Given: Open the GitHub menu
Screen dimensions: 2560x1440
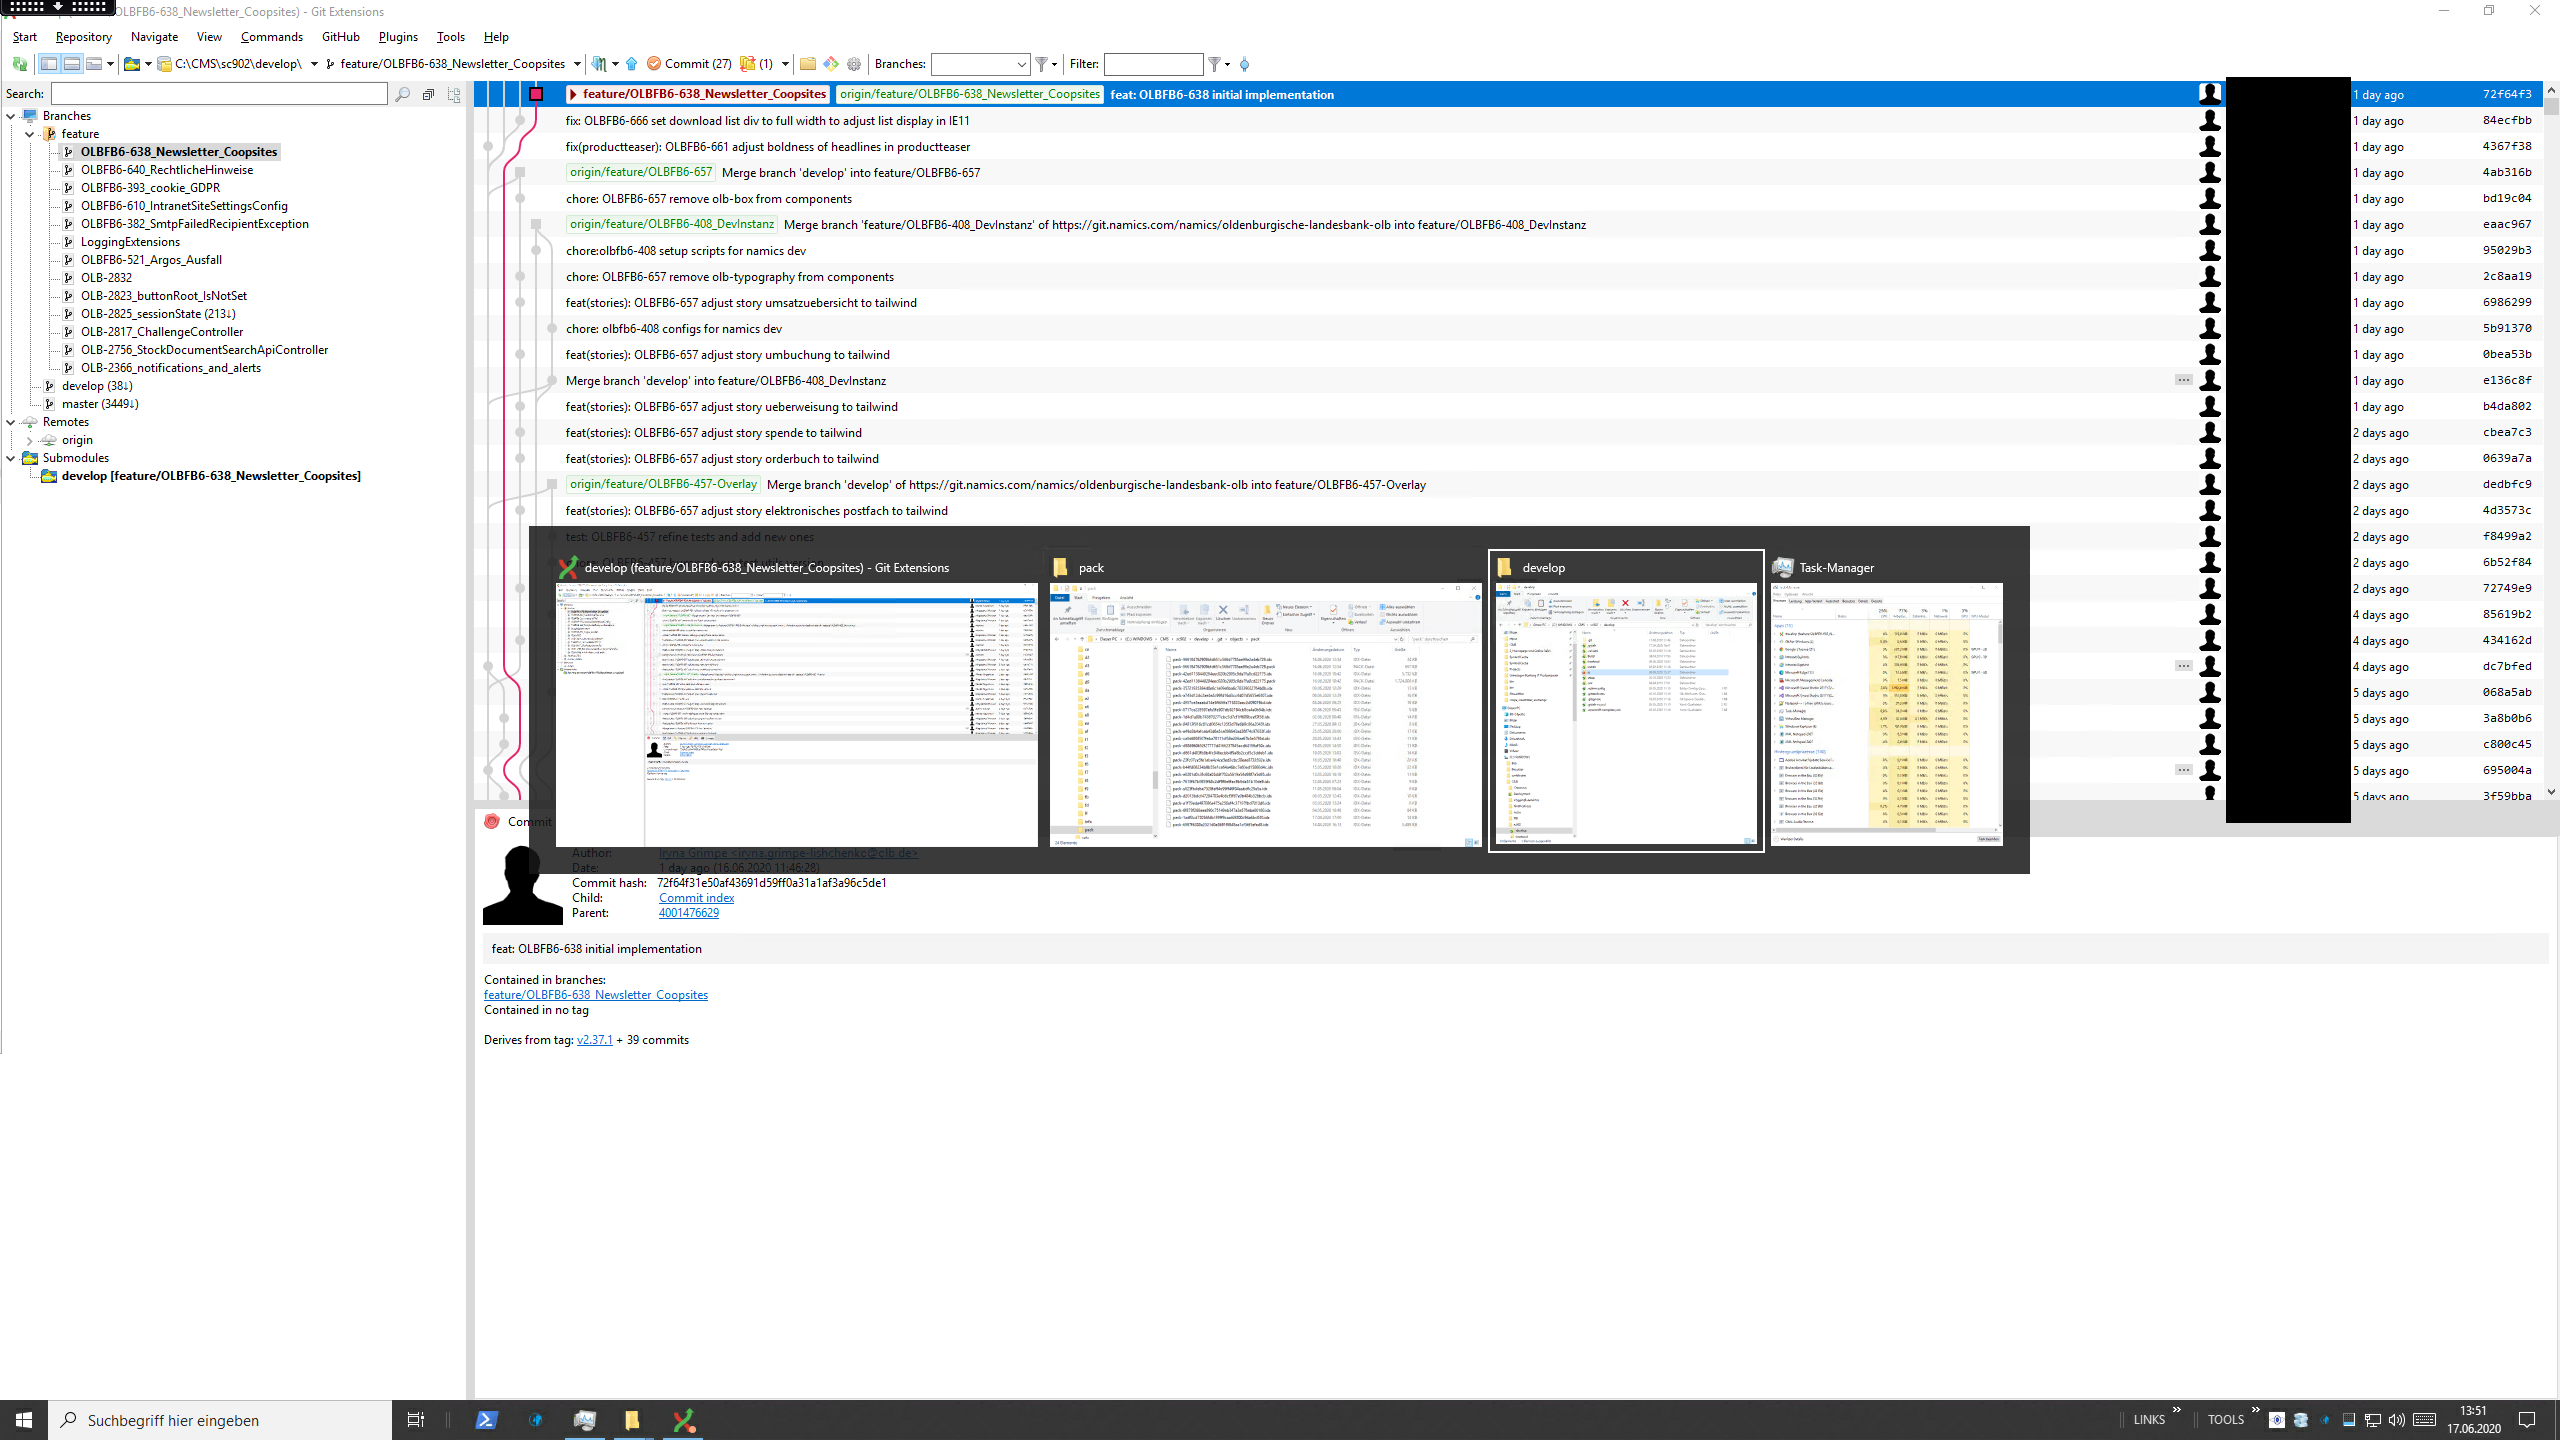Looking at the screenshot, I should pyautogui.click(x=340, y=37).
